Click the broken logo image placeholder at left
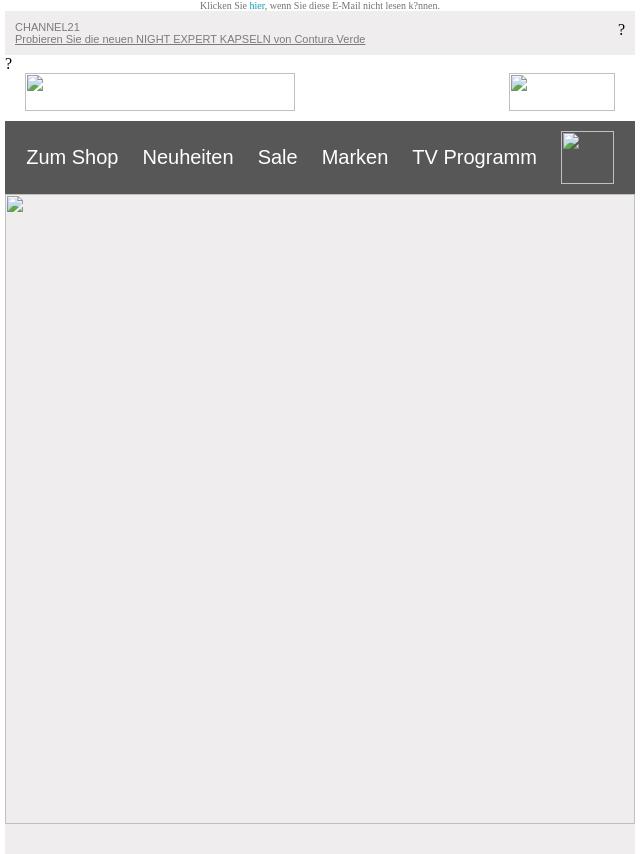Viewport: 640px width, 854px height. 160,92
